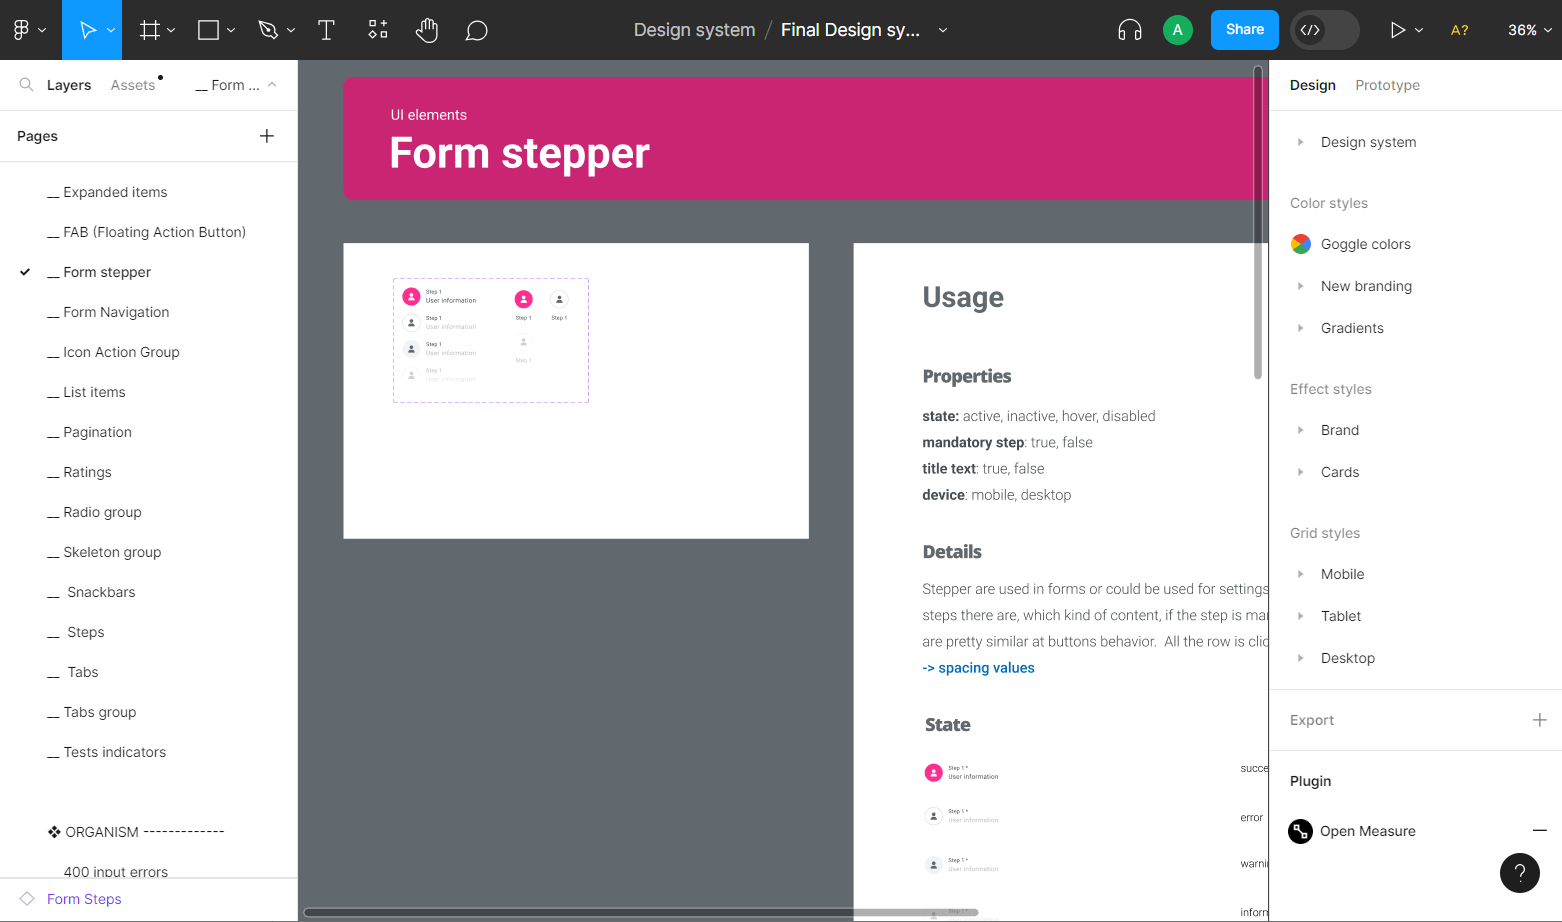The height and width of the screenshot is (922, 1562).
Task: Open the help question mark button
Action: [1520, 873]
